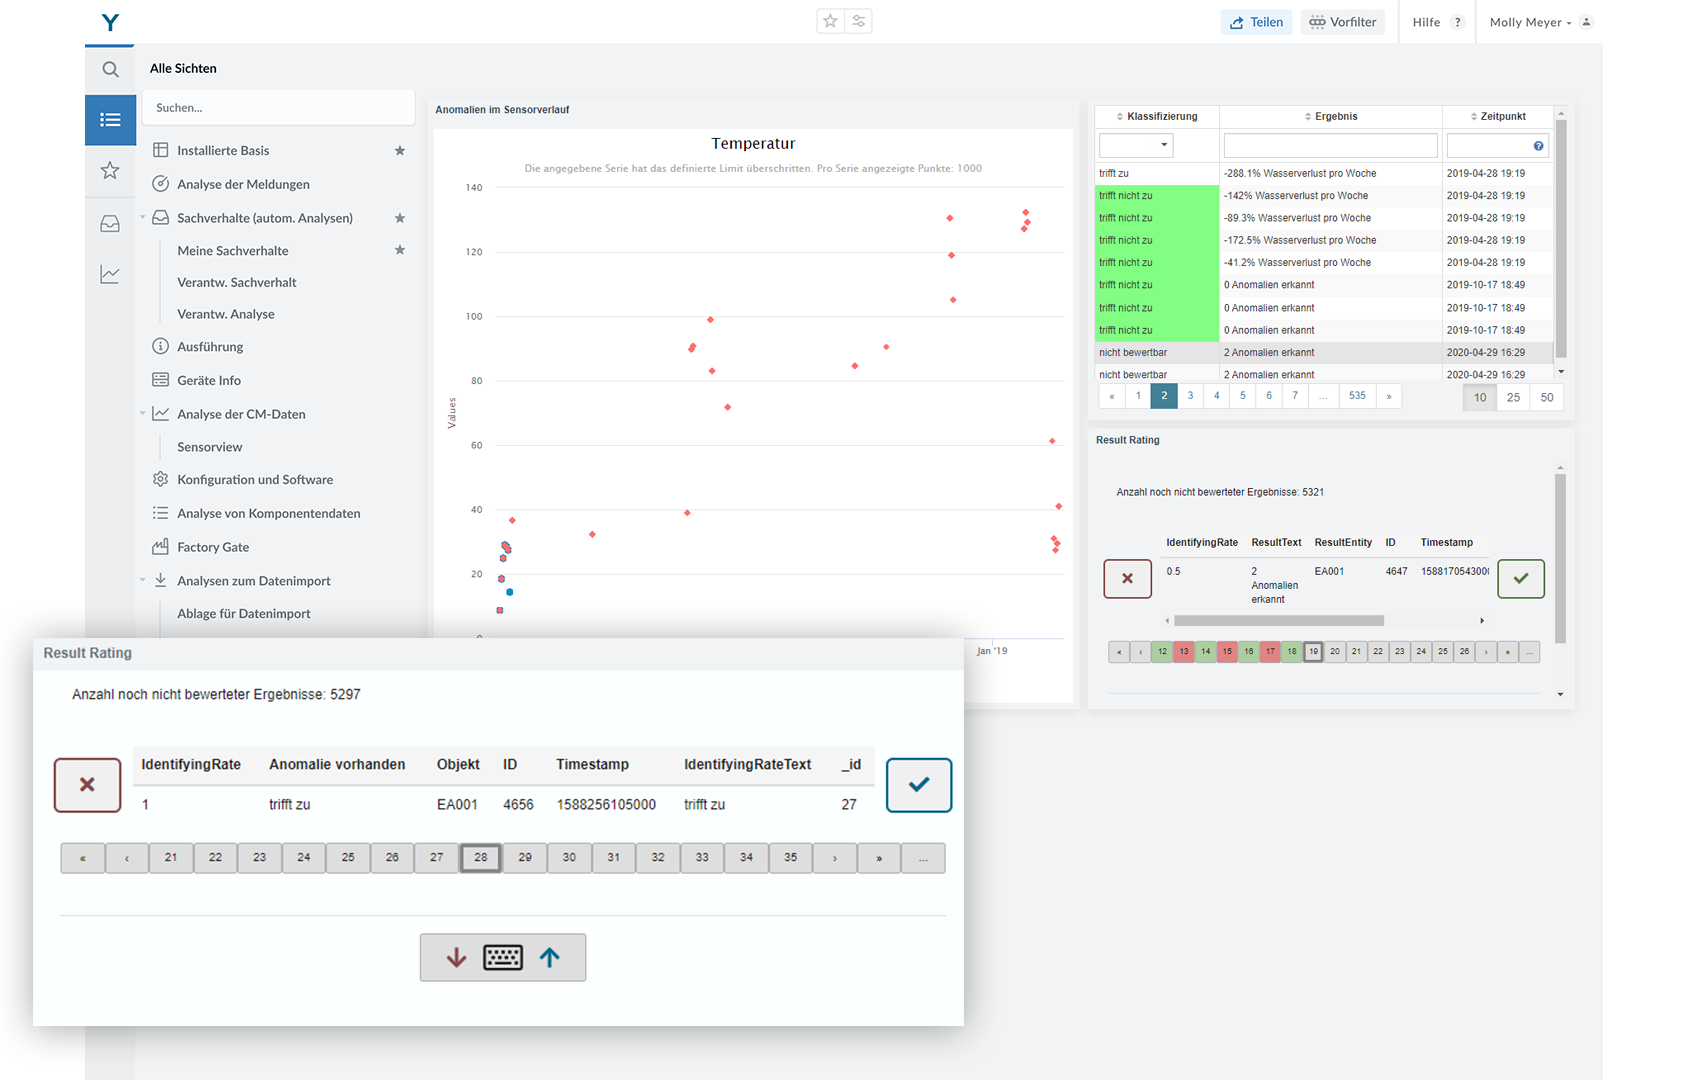Open the favorites star in left sidebar

[110, 171]
